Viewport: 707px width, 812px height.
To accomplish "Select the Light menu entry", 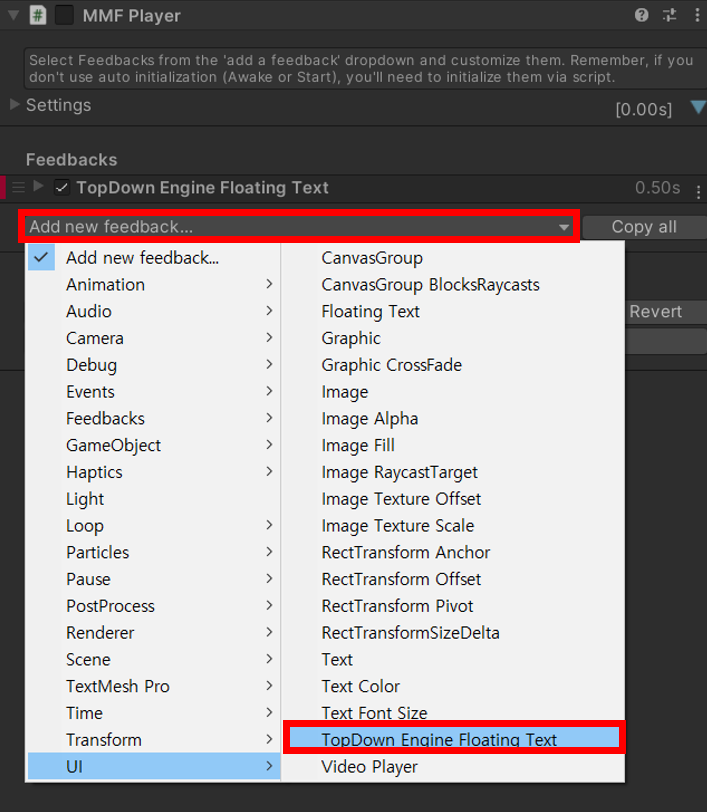I will coord(154,499).
